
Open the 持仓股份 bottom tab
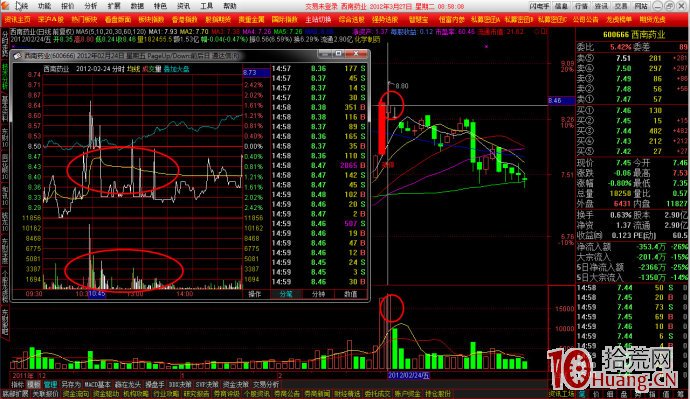point(437,394)
